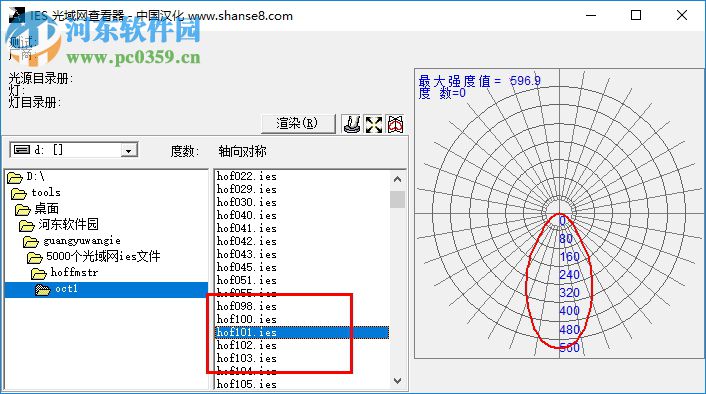Select the 桌面 folder
706x394 pixels.
click(x=37, y=209)
